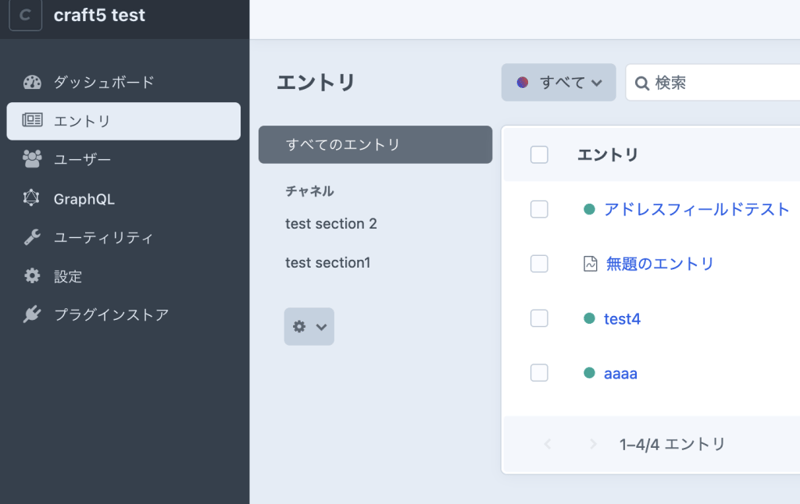This screenshot has height=504, width=800.
Task: Click the Users group icon
Action: point(32,159)
